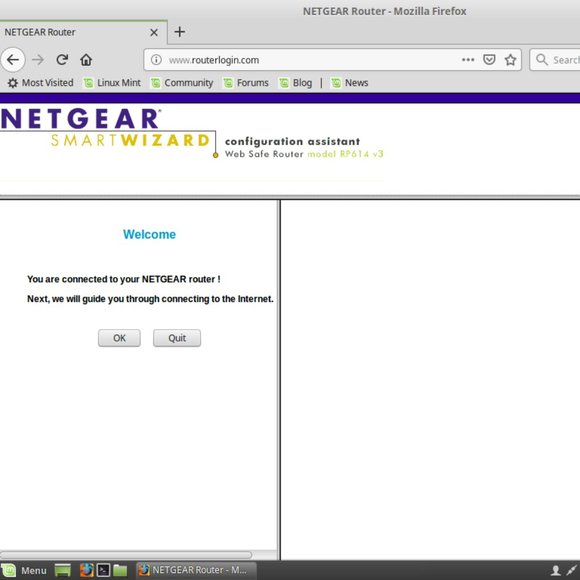This screenshot has width=580, height=580.
Task: Show desktop via taskbar icon
Action: [x=63, y=570]
